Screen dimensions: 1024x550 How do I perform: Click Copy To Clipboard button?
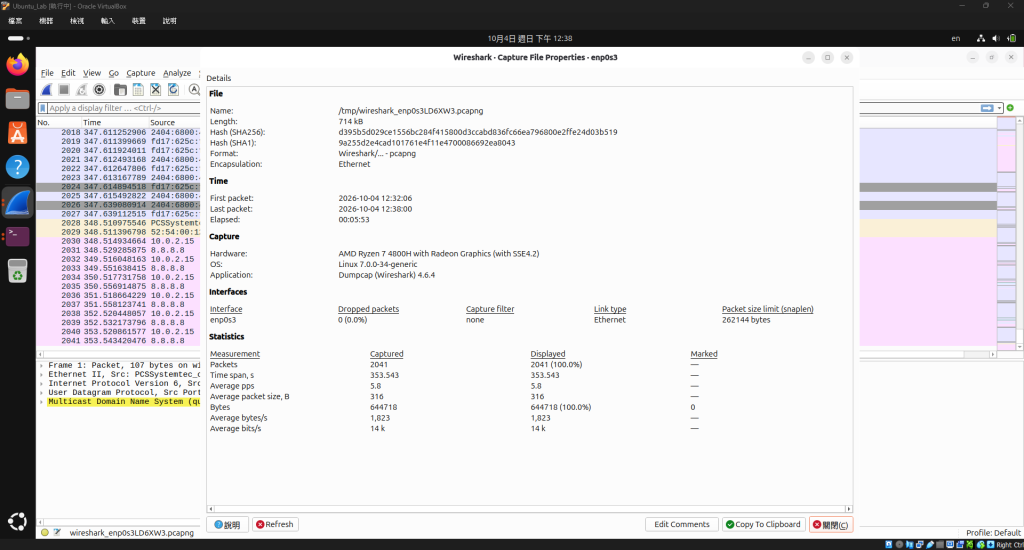pyautogui.click(x=763, y=525)
